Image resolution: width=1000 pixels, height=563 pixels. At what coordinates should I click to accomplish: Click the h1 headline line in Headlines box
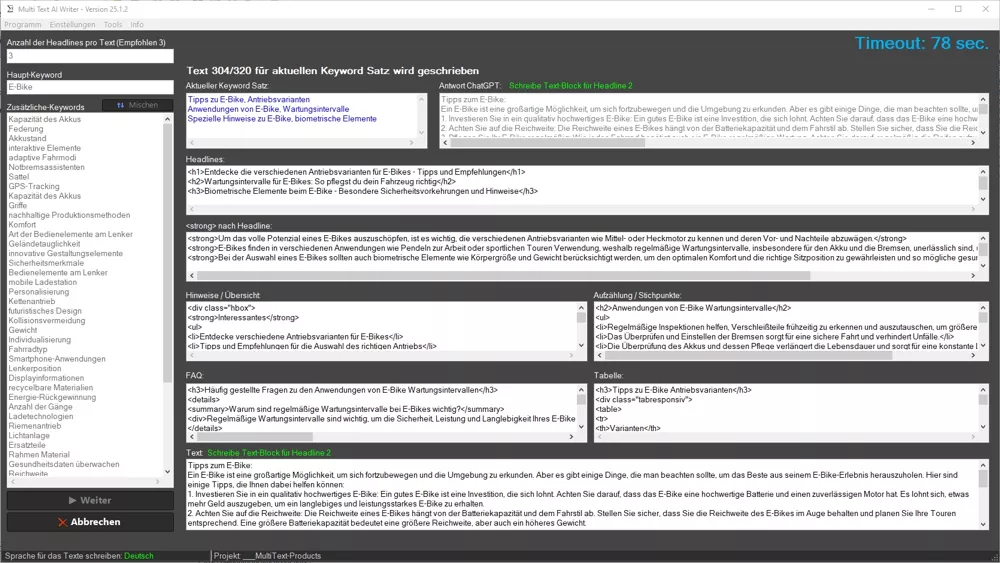point(357,172)
